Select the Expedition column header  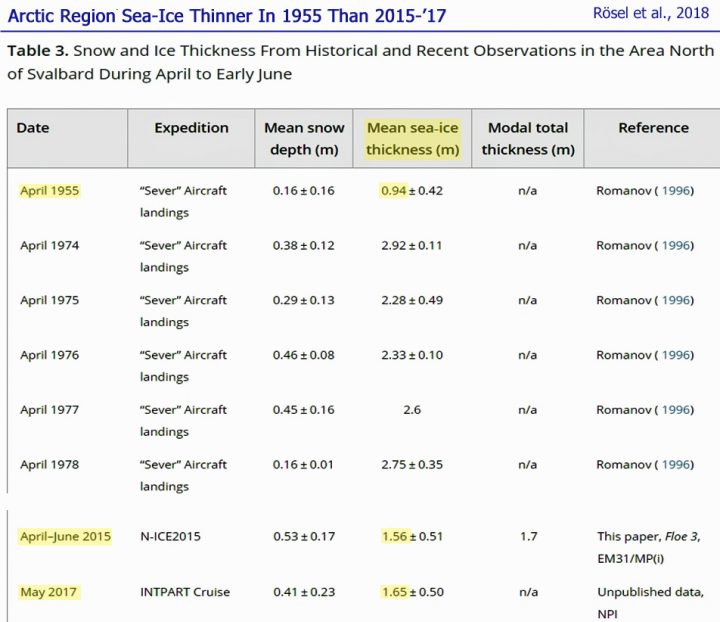click(191, 128)
